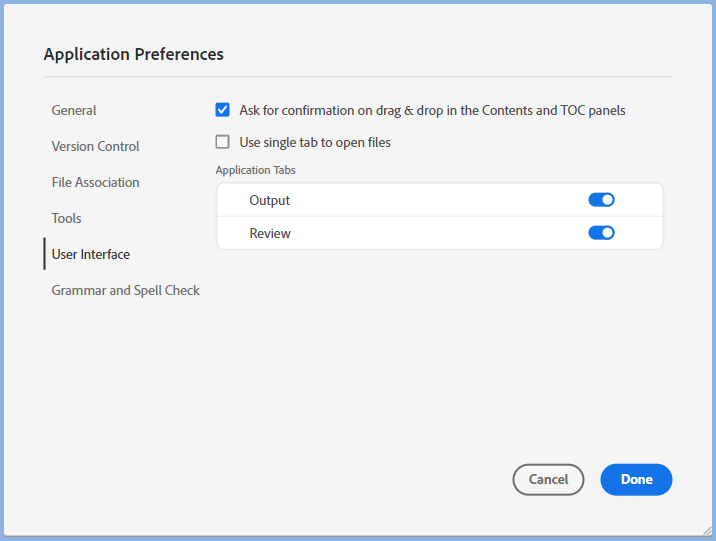Click the 'Use single tab to open files' label
The height and width of the screenshot is (541, 716).
[315, 142]
